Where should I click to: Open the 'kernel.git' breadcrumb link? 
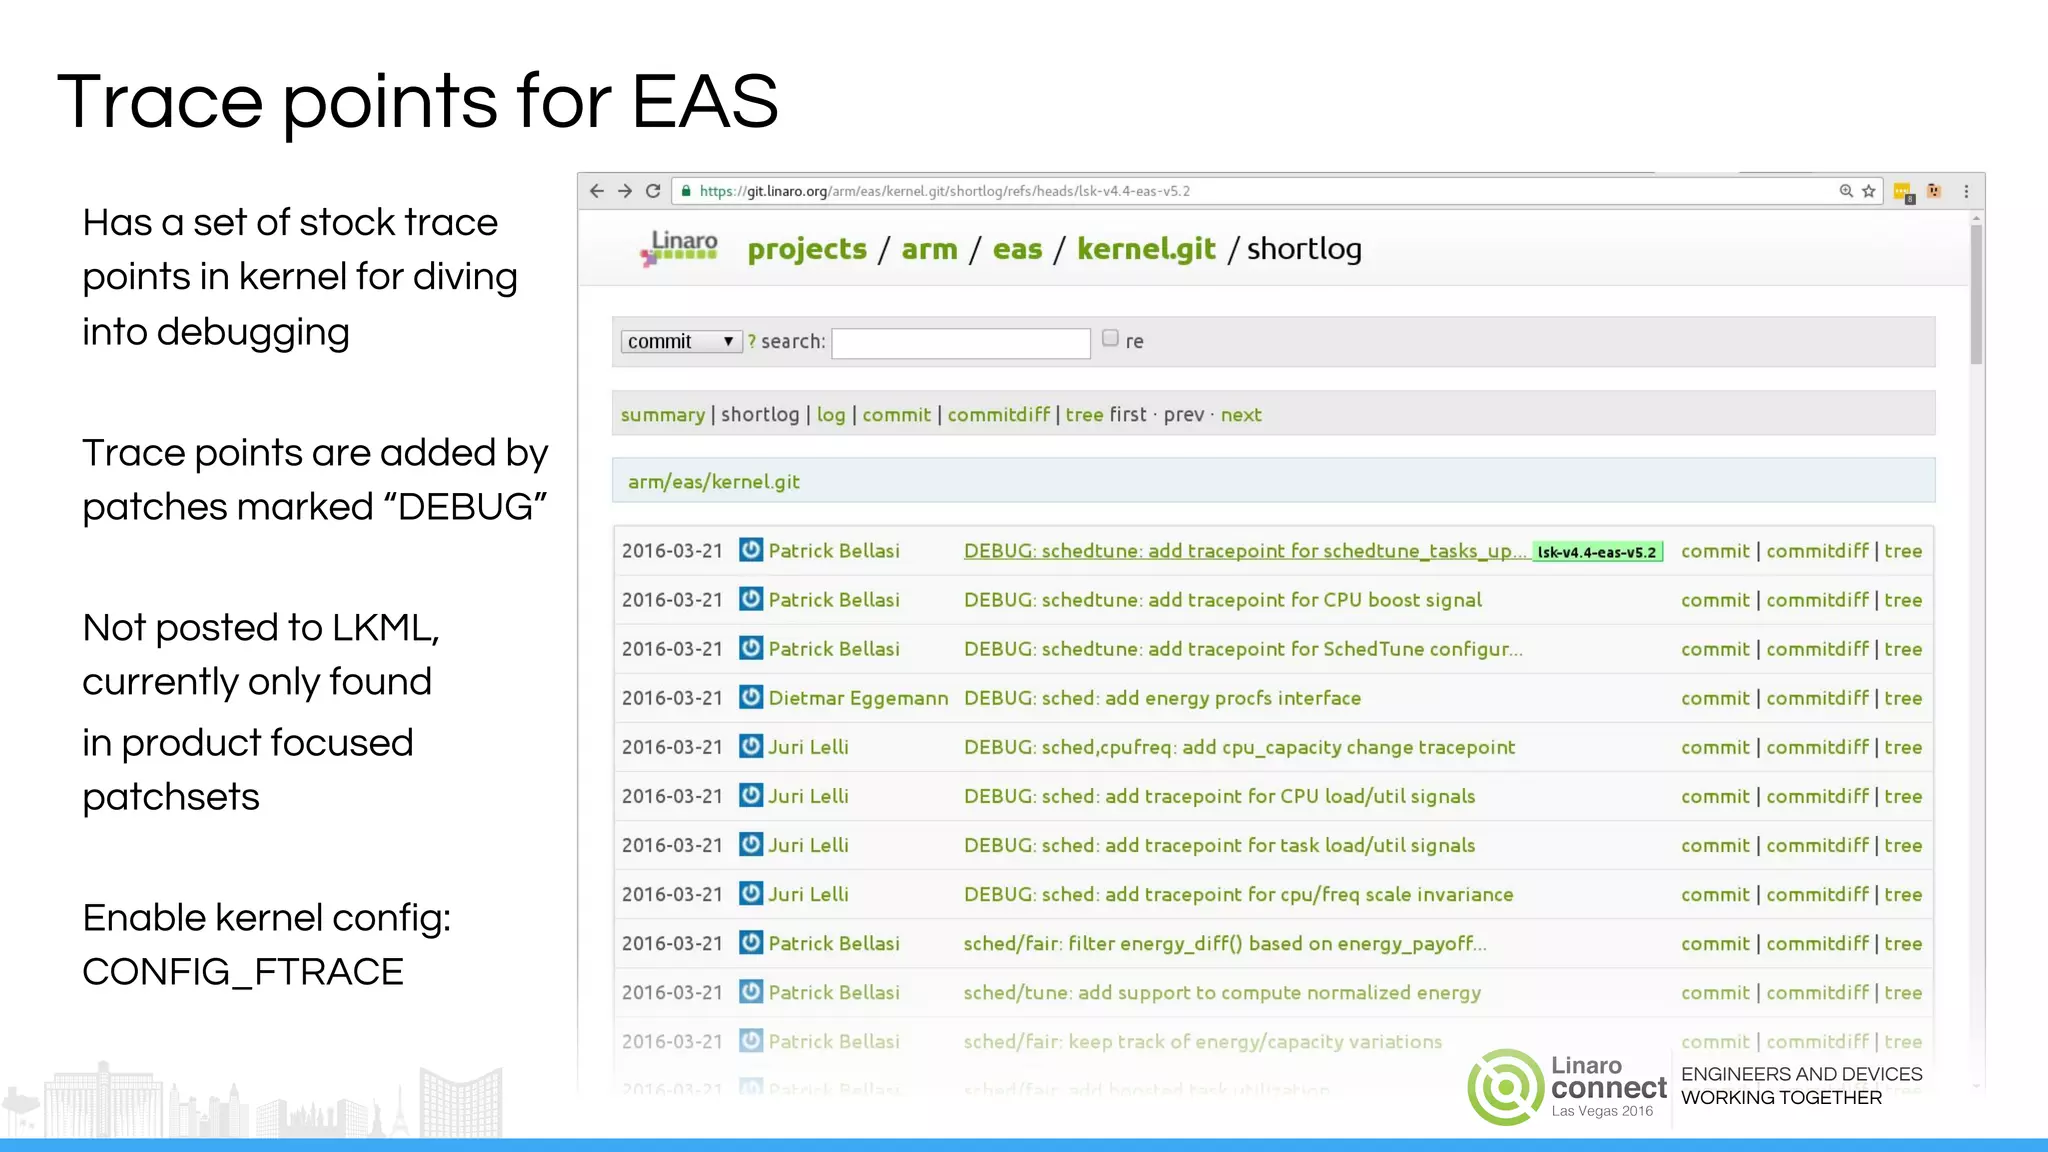[1146, 249]
